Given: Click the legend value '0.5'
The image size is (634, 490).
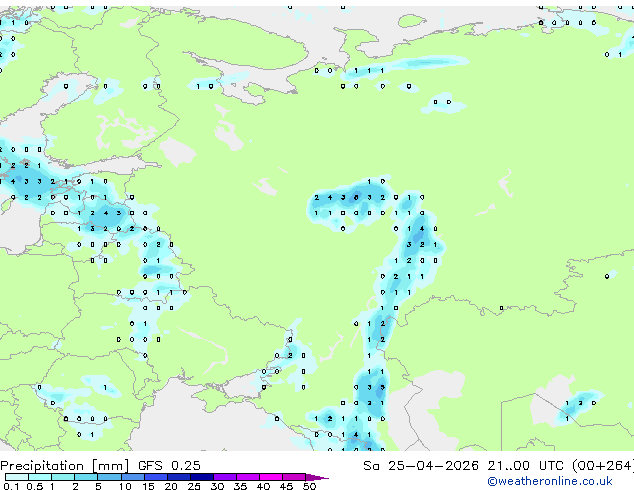Looking at the screenshot, I should coord(35,486).
